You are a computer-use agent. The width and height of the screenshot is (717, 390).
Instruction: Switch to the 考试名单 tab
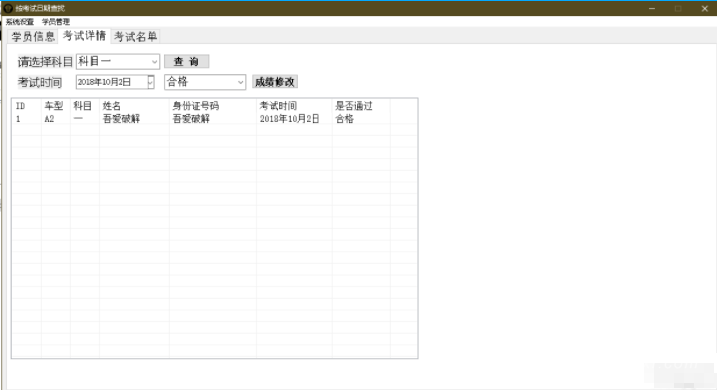click(x=135, y=37)
